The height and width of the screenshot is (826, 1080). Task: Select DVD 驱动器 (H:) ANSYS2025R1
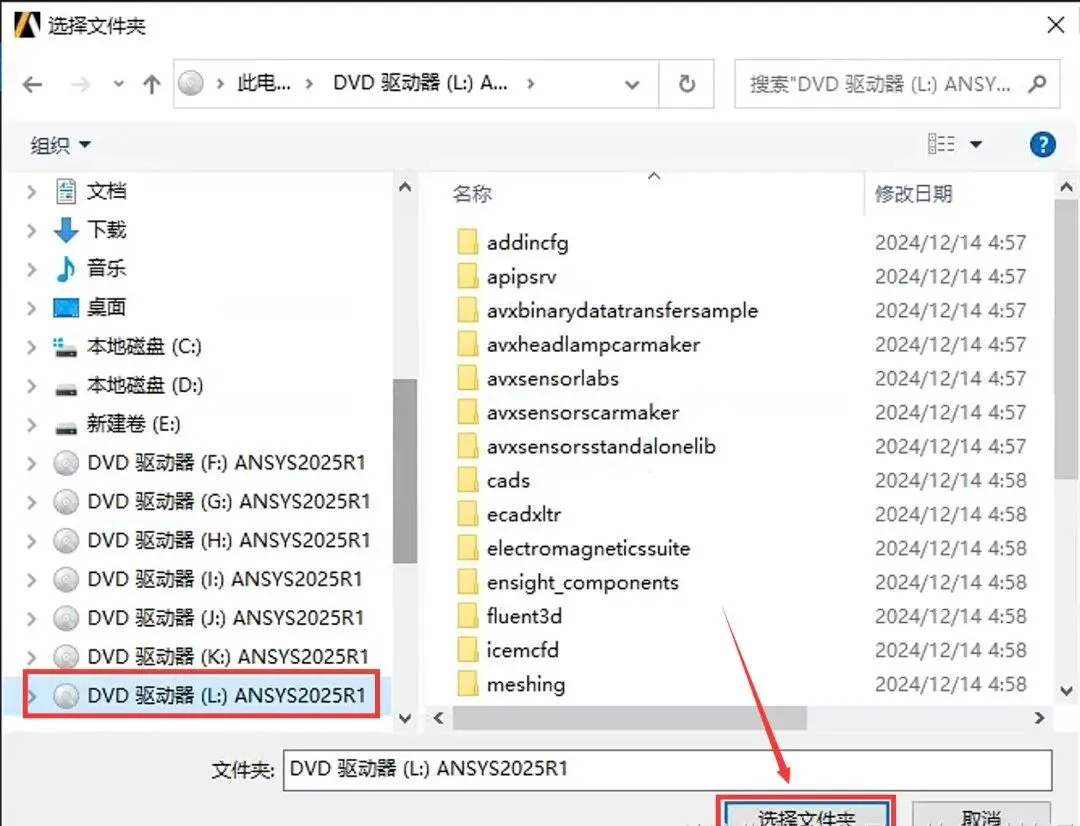pos(229,540)
